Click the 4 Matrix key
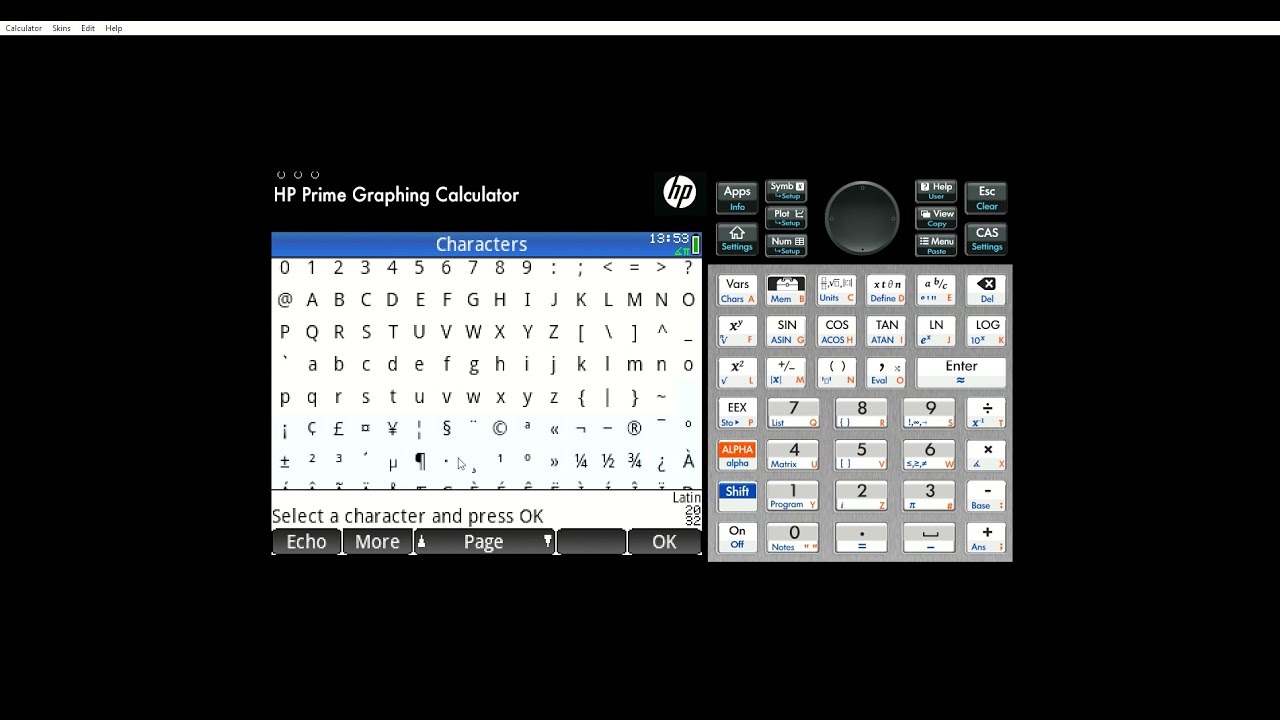1280x720 pixels. pos(793,455)
